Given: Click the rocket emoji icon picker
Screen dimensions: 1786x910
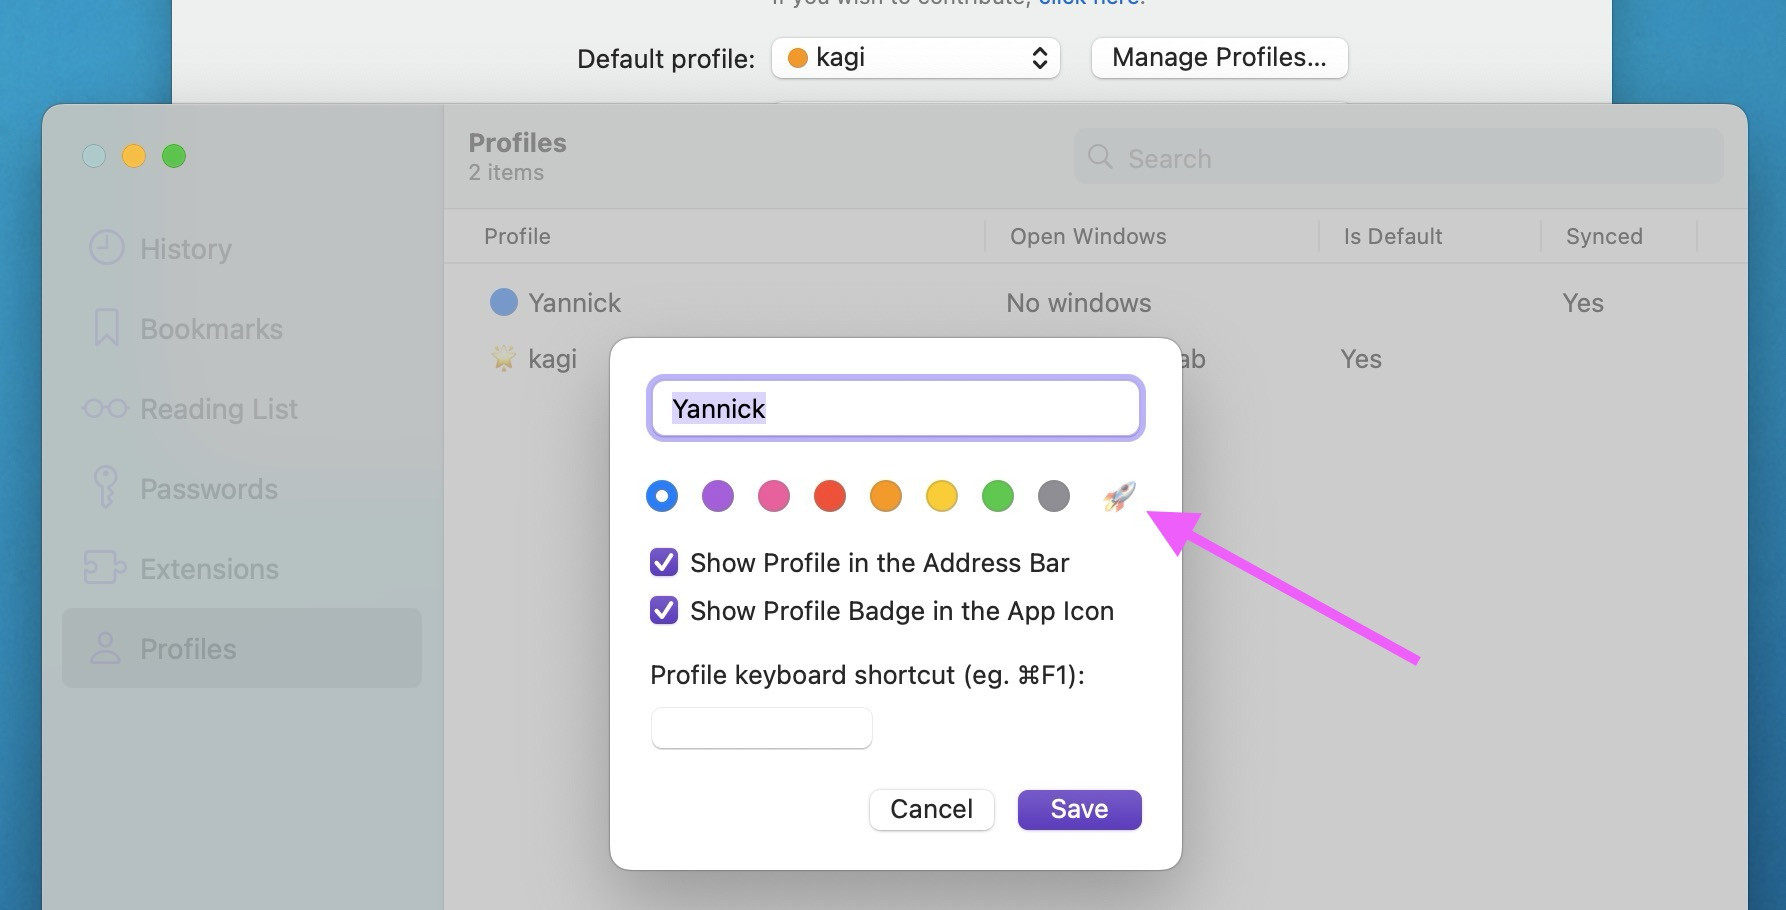Looking at the screenshot, I should (x=1118, y=496).
